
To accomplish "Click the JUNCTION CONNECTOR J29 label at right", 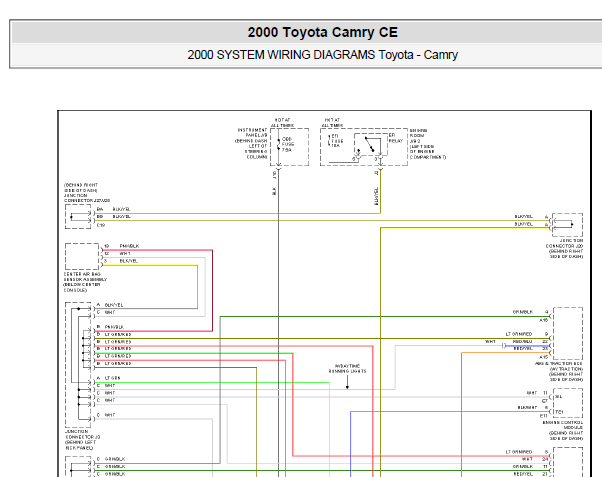I will [564, 248].
